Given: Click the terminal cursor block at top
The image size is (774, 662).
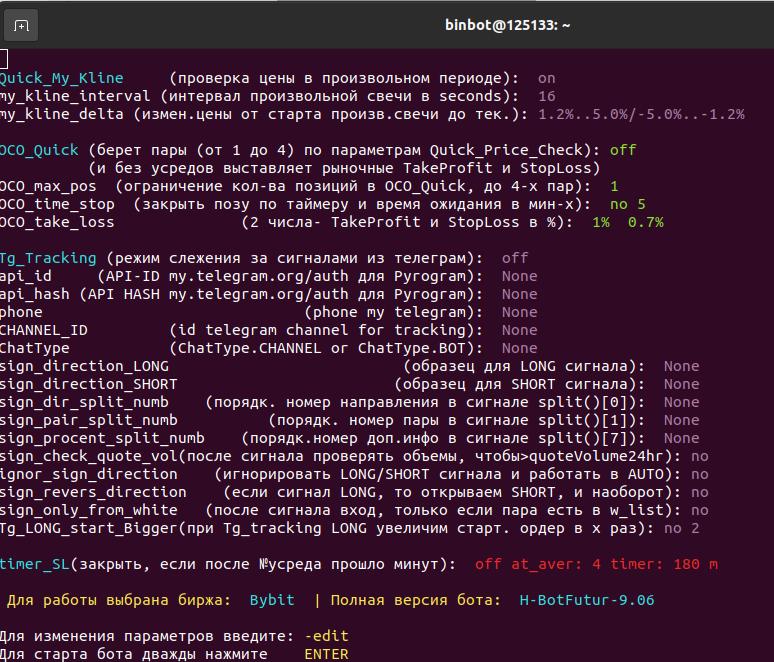Looking at the screenshot, I should 3,59.
